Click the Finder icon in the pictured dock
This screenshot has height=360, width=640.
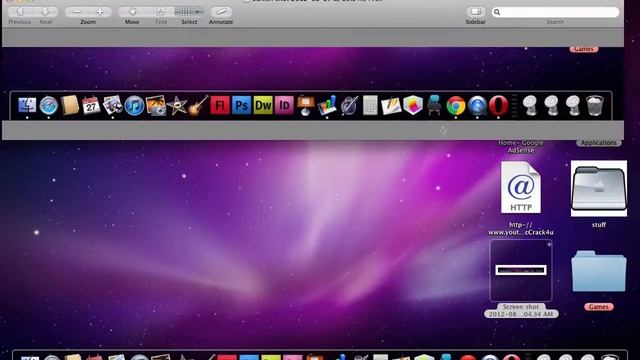27,105
